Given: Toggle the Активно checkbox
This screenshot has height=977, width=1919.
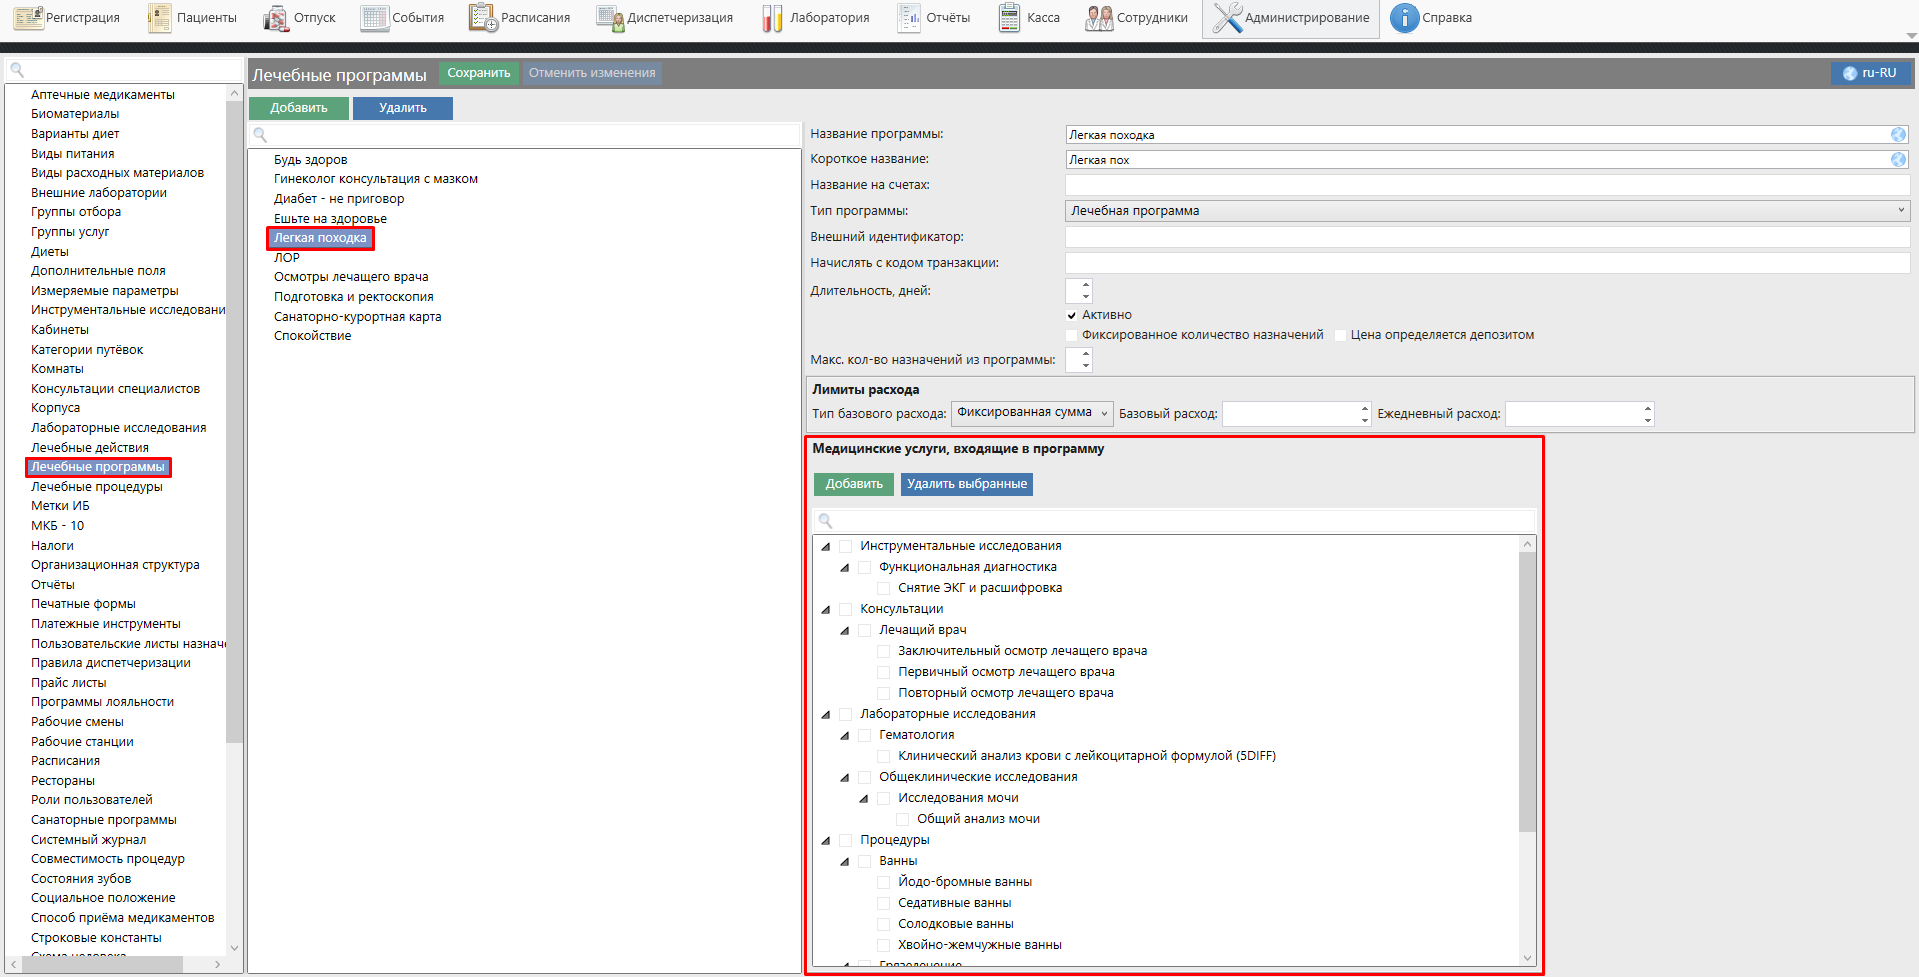Looking at the screenshot, I should tap(1072, 315).
